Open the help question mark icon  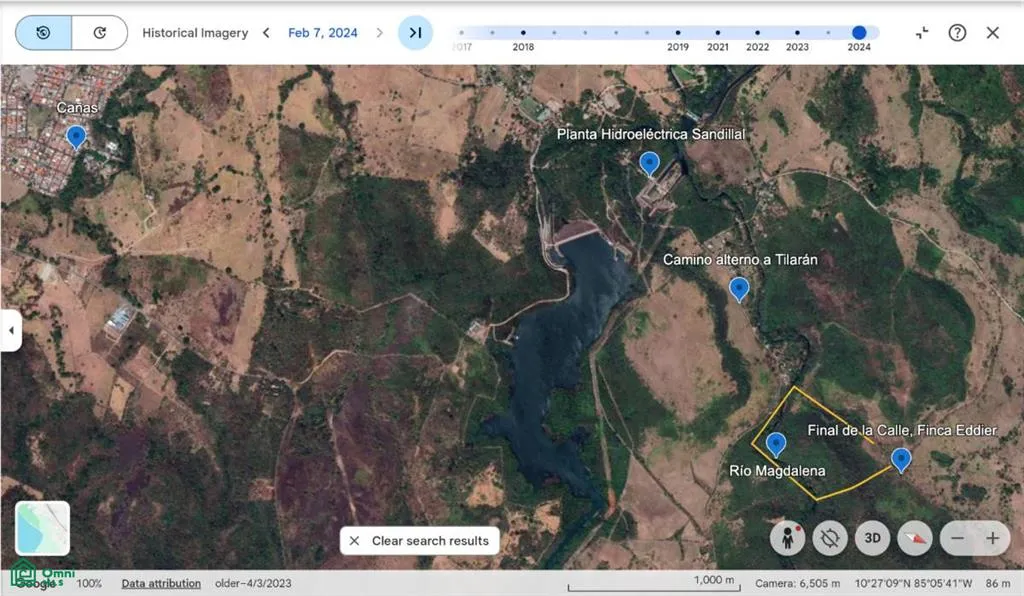pyautogui.click(x=957, y=33)
